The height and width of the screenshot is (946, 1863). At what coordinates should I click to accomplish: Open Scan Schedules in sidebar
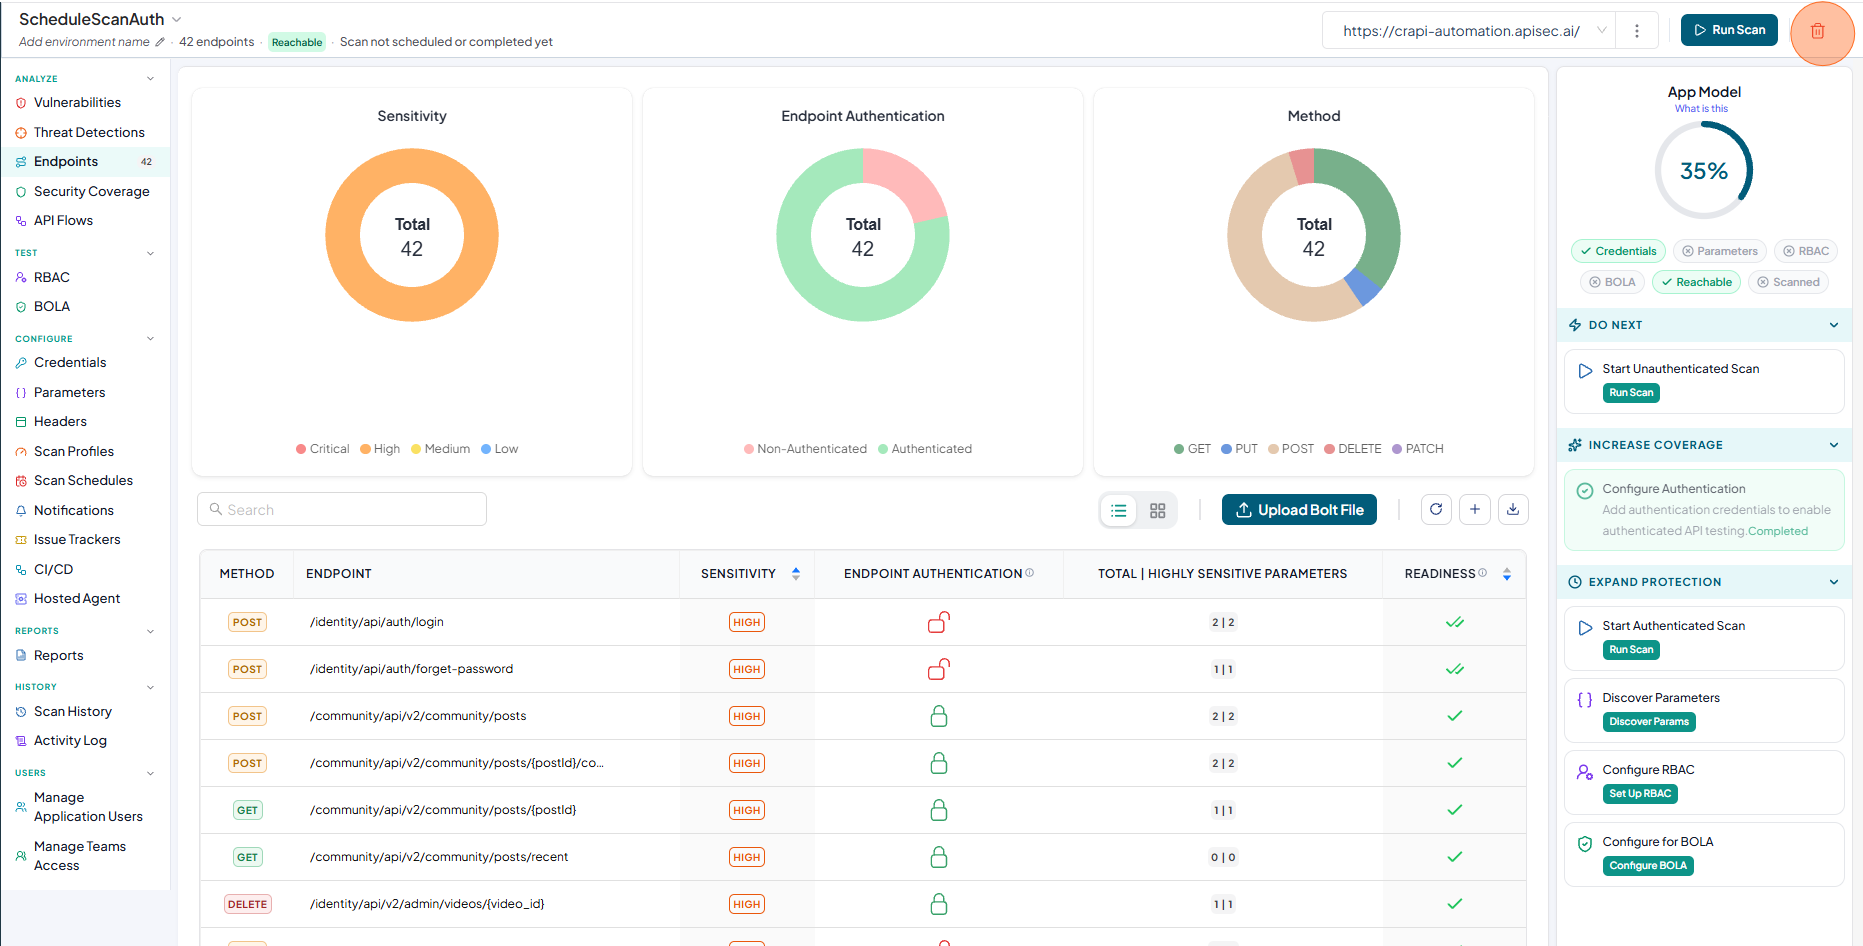pos(83,481)
